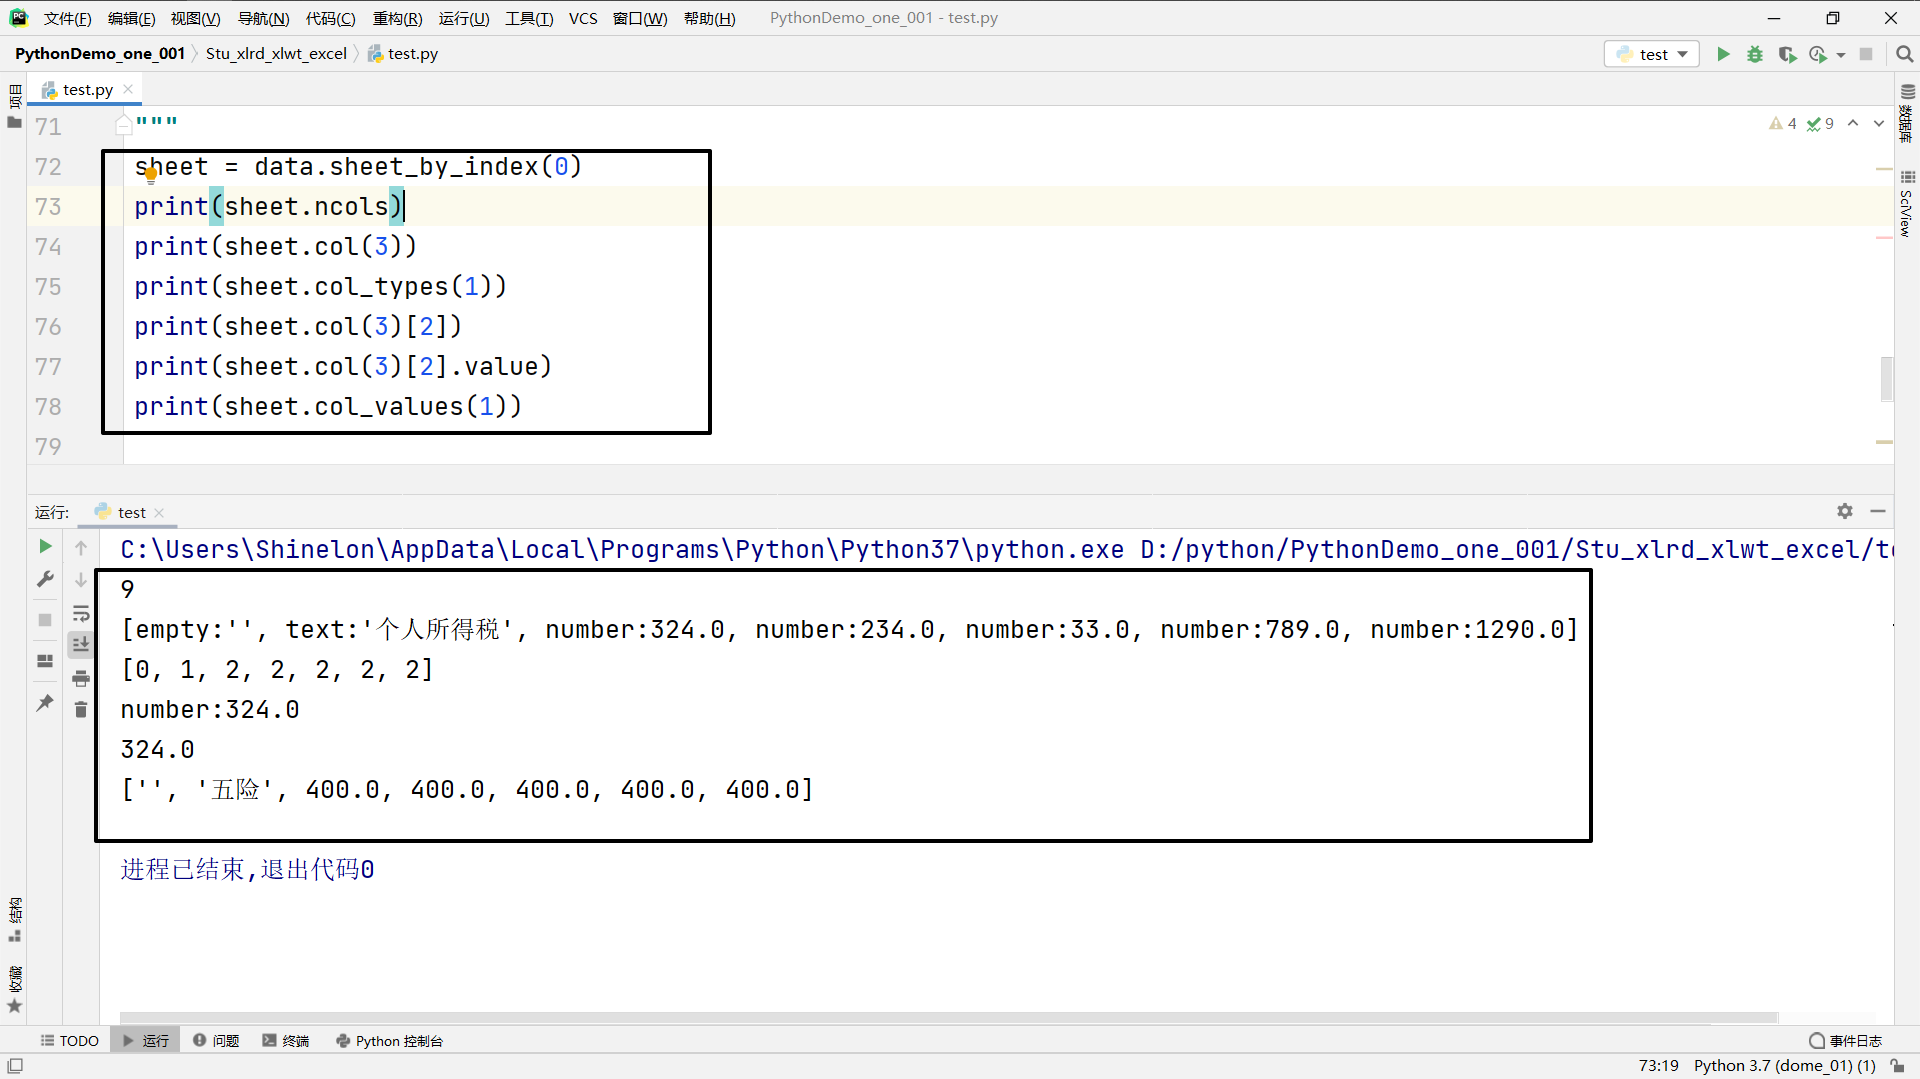Run 'test' with coverage
The width and height of the screenshot is (1920, 1079).
(1788, 54)
